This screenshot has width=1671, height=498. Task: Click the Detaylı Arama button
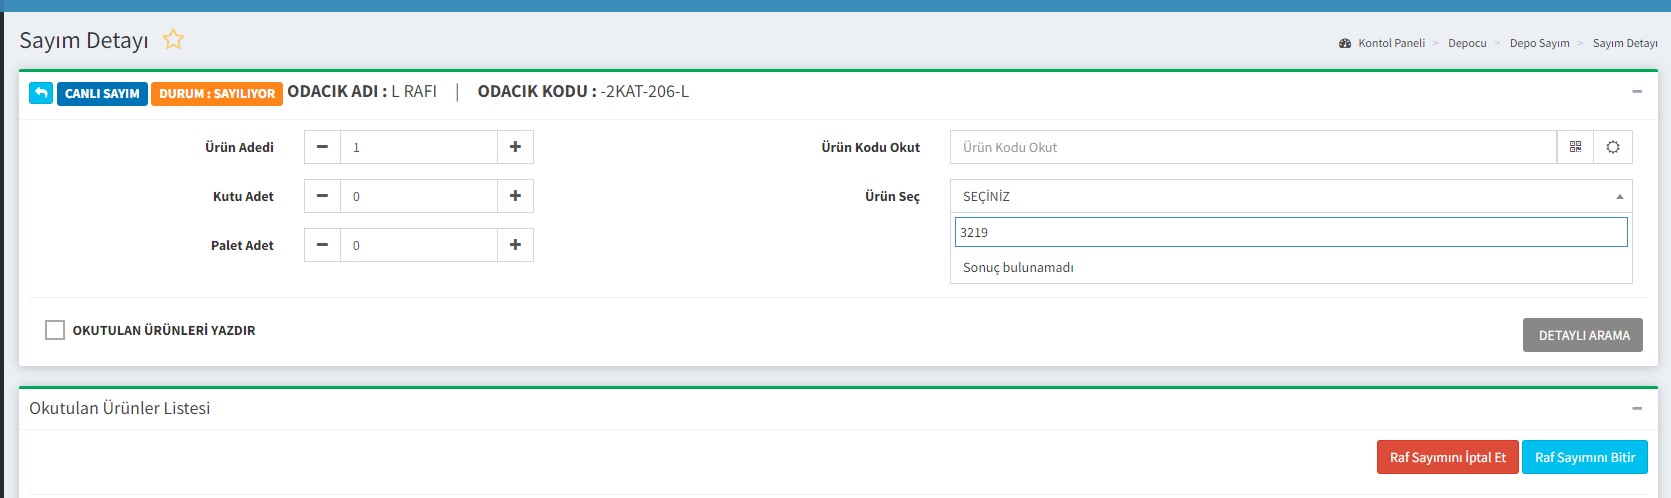pyautogui.click(x=1583, y=335)
